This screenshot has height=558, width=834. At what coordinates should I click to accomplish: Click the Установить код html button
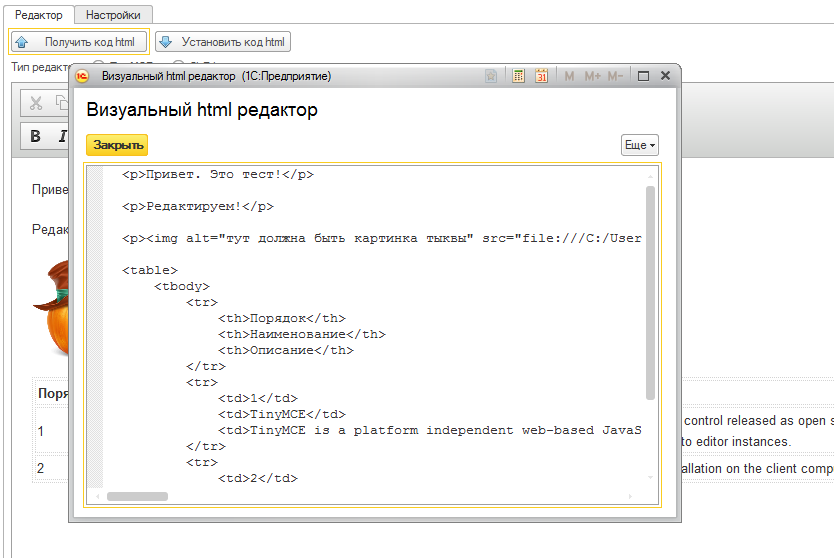click(223, 42)
